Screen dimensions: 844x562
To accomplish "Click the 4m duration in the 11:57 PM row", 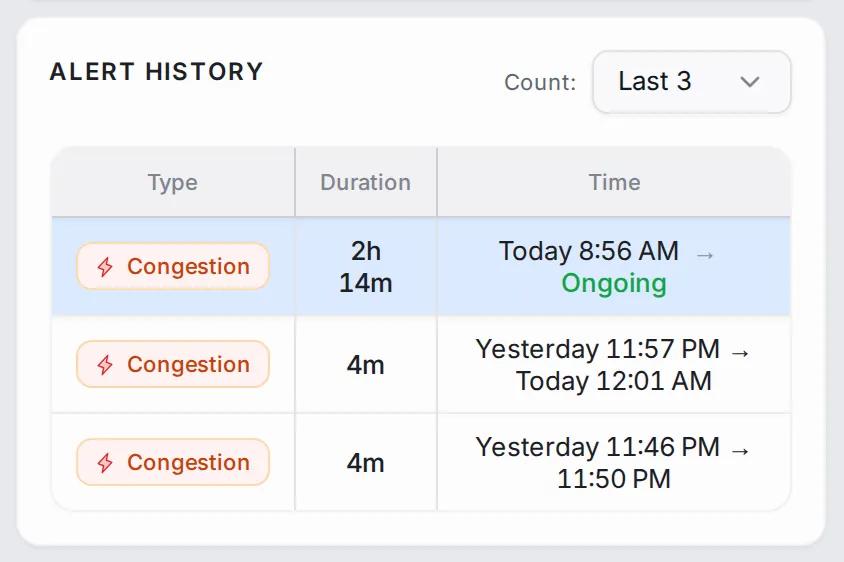I will [365, 365].
